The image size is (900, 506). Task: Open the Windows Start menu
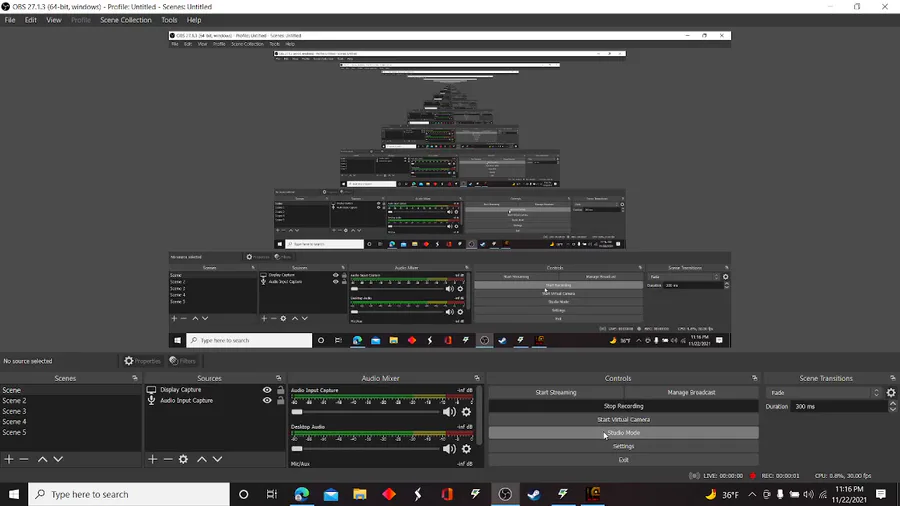point(14,494)
